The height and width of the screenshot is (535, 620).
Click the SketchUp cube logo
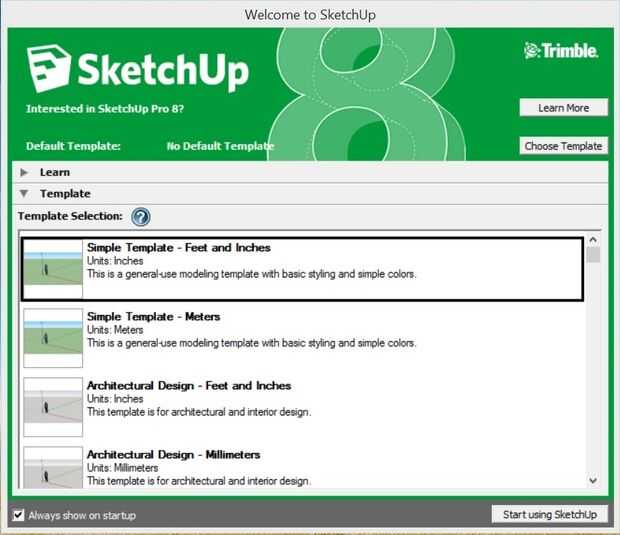(49, 68)
